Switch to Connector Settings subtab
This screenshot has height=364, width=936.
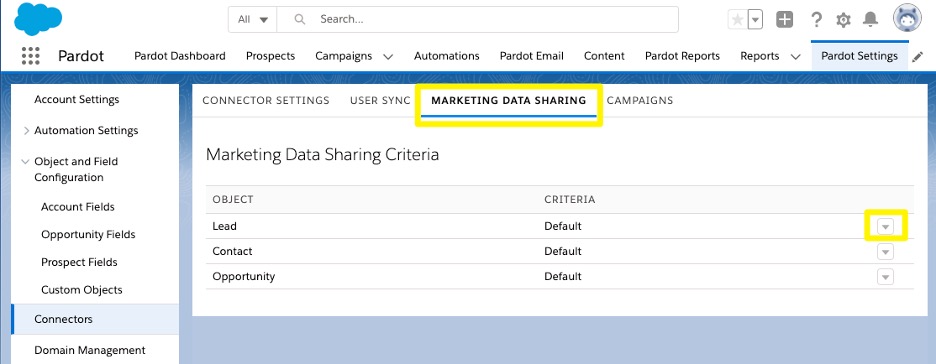coord(266,100)
